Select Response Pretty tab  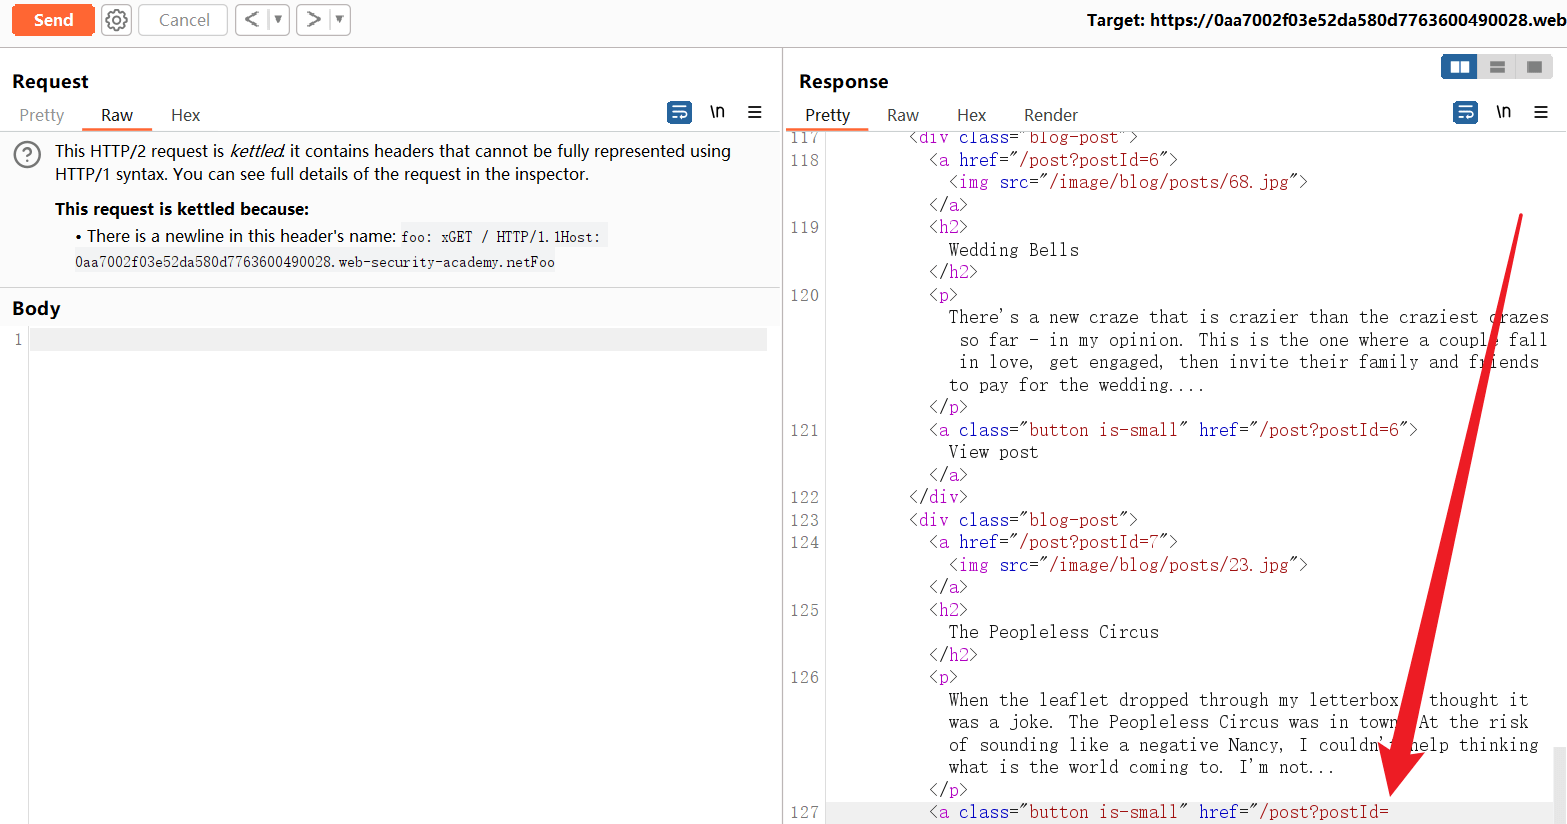pyautogui.click(x=828, y=115)
